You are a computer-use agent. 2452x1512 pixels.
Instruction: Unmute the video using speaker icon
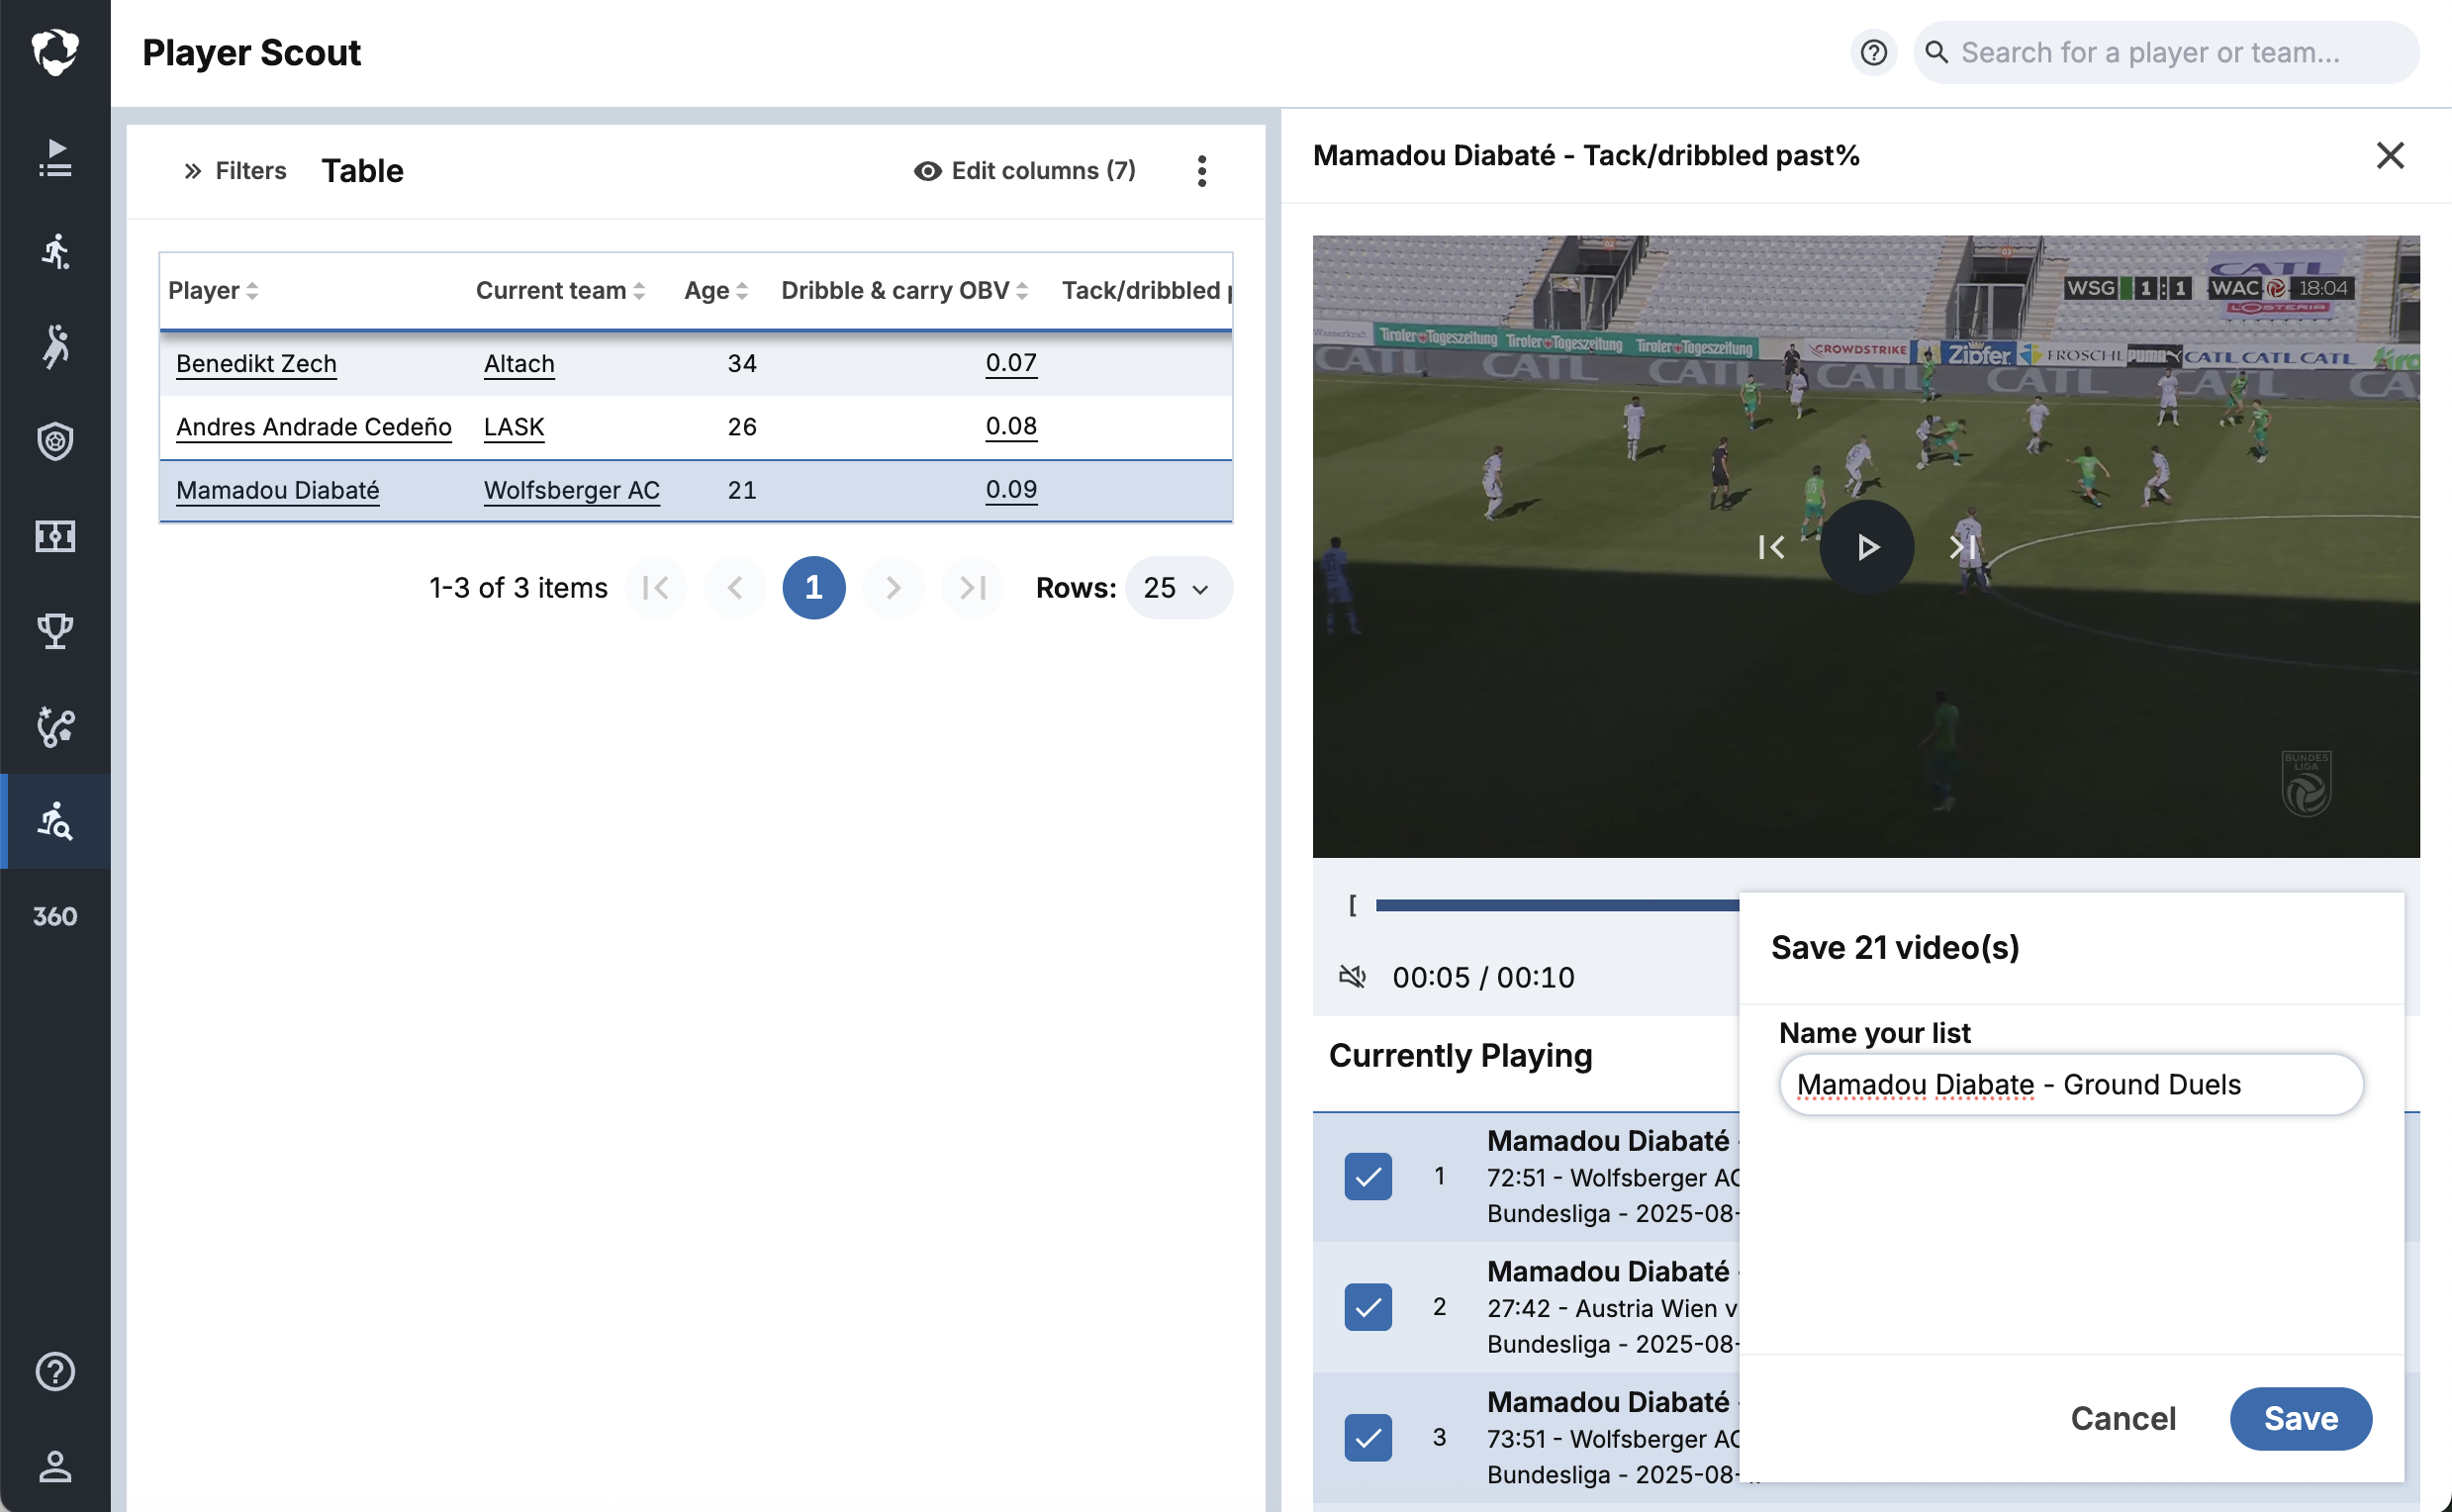pyautogui.click(x=1352, y=976)
